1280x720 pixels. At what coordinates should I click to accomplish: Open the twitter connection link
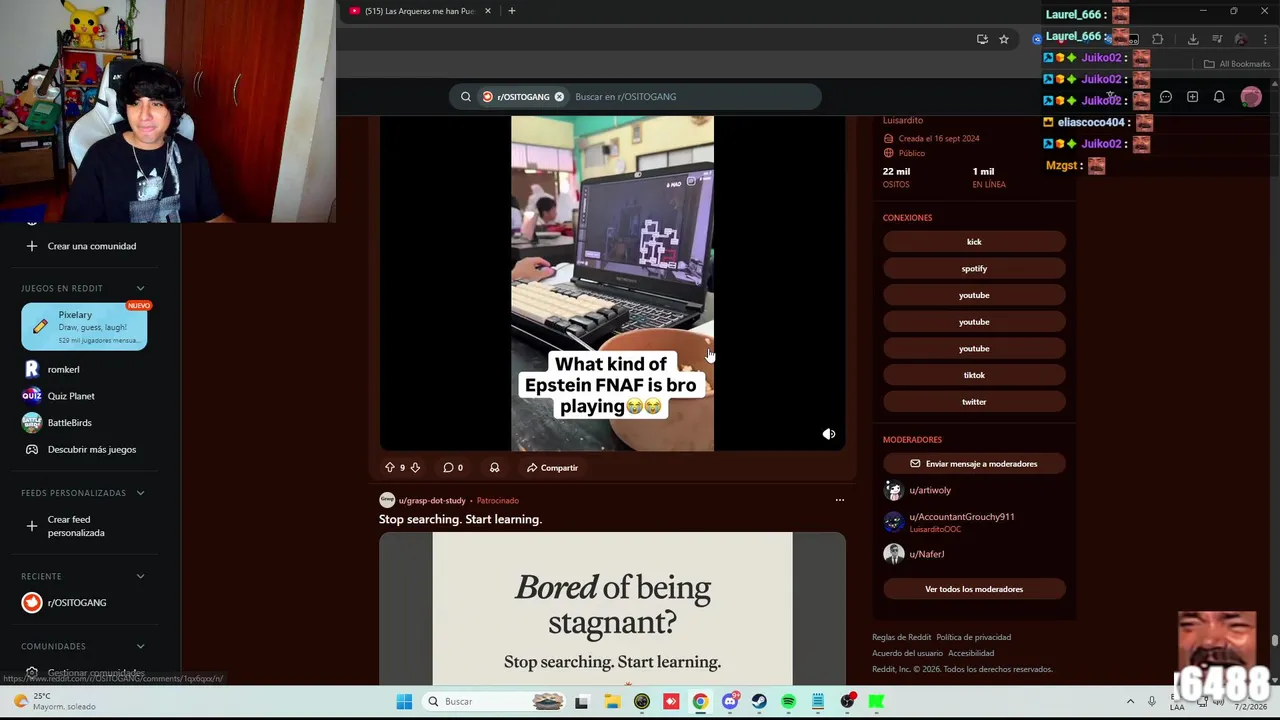(x=974, y=402)
